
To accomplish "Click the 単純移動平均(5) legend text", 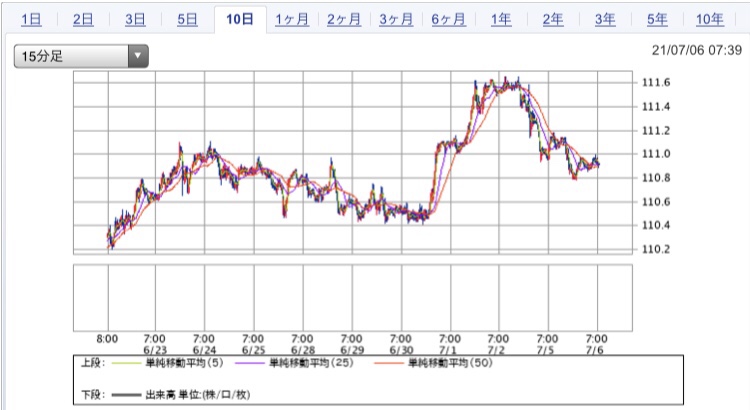I will pos(185,363).
